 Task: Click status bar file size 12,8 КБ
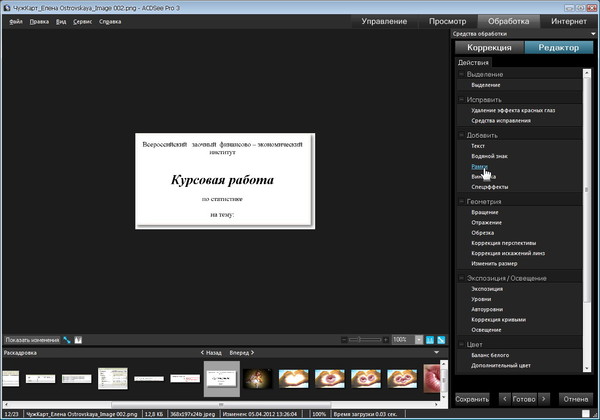click(x=154, y=414)
